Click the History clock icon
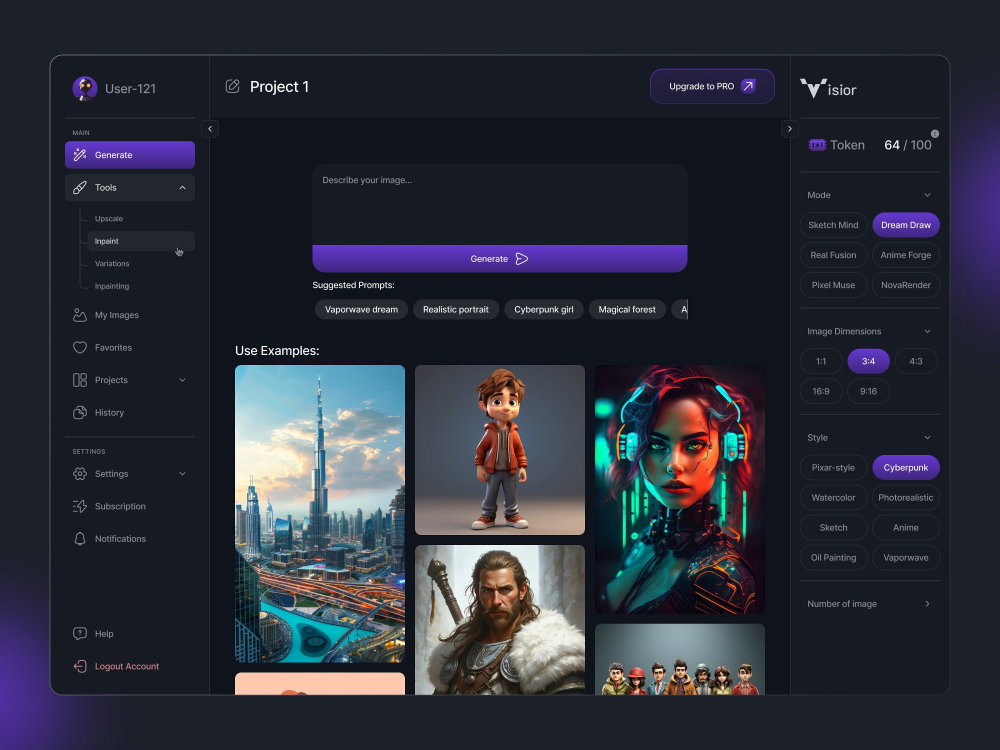Image resolution: width=1000 pixels, height=750 pixels. coord(80,413)
